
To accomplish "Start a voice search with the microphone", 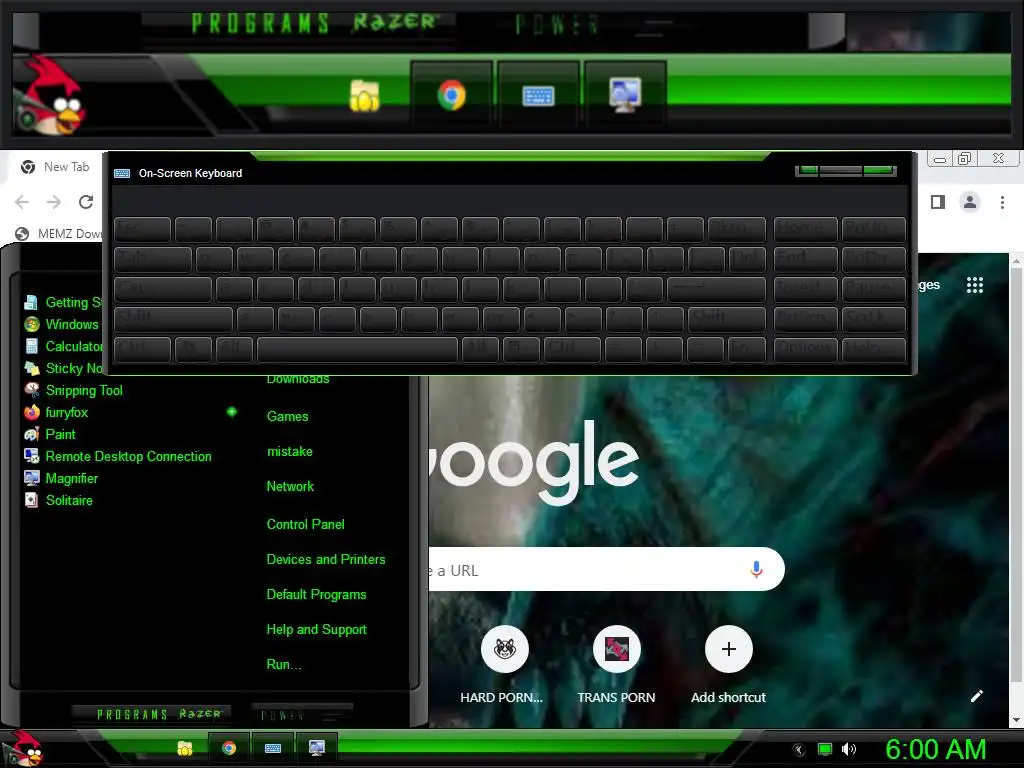I will [756, 569].
